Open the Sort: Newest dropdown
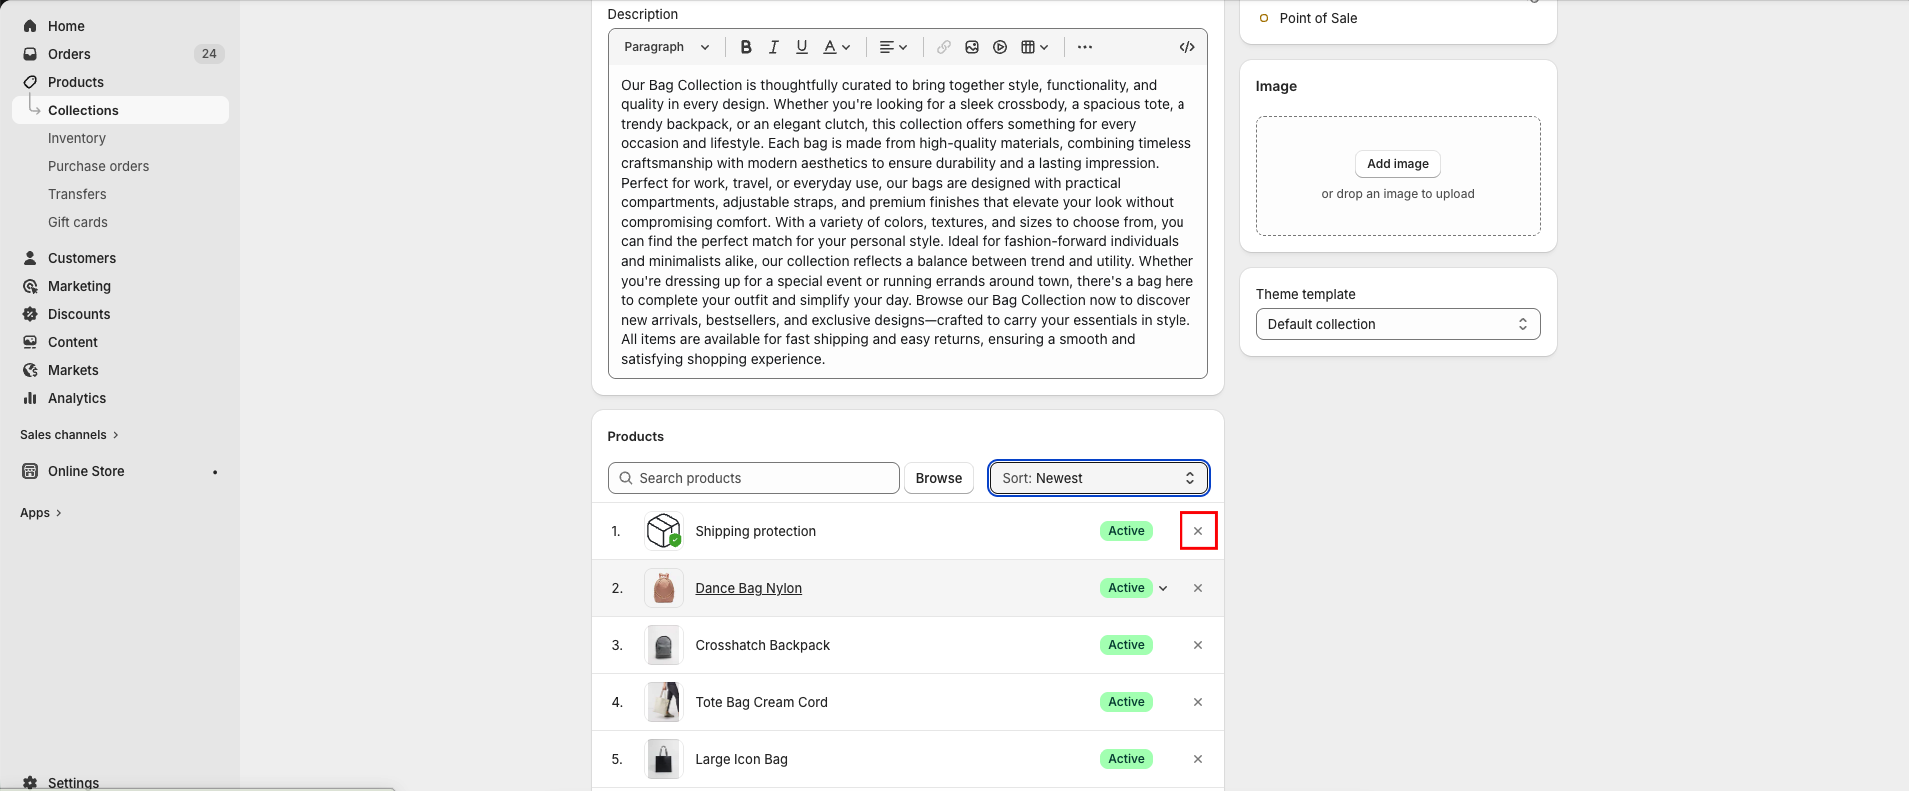 (x=1098, y=478)
